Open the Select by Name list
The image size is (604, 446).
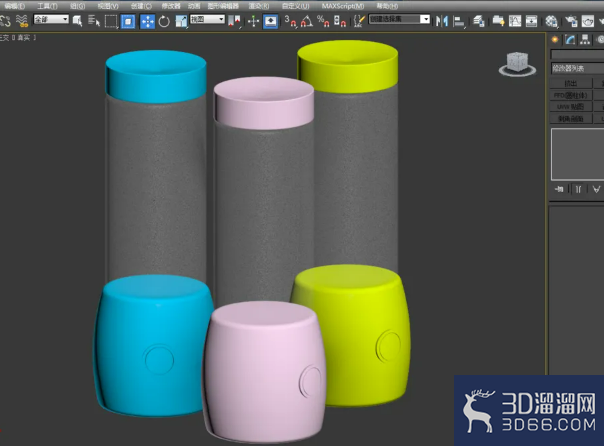point(94,21)
